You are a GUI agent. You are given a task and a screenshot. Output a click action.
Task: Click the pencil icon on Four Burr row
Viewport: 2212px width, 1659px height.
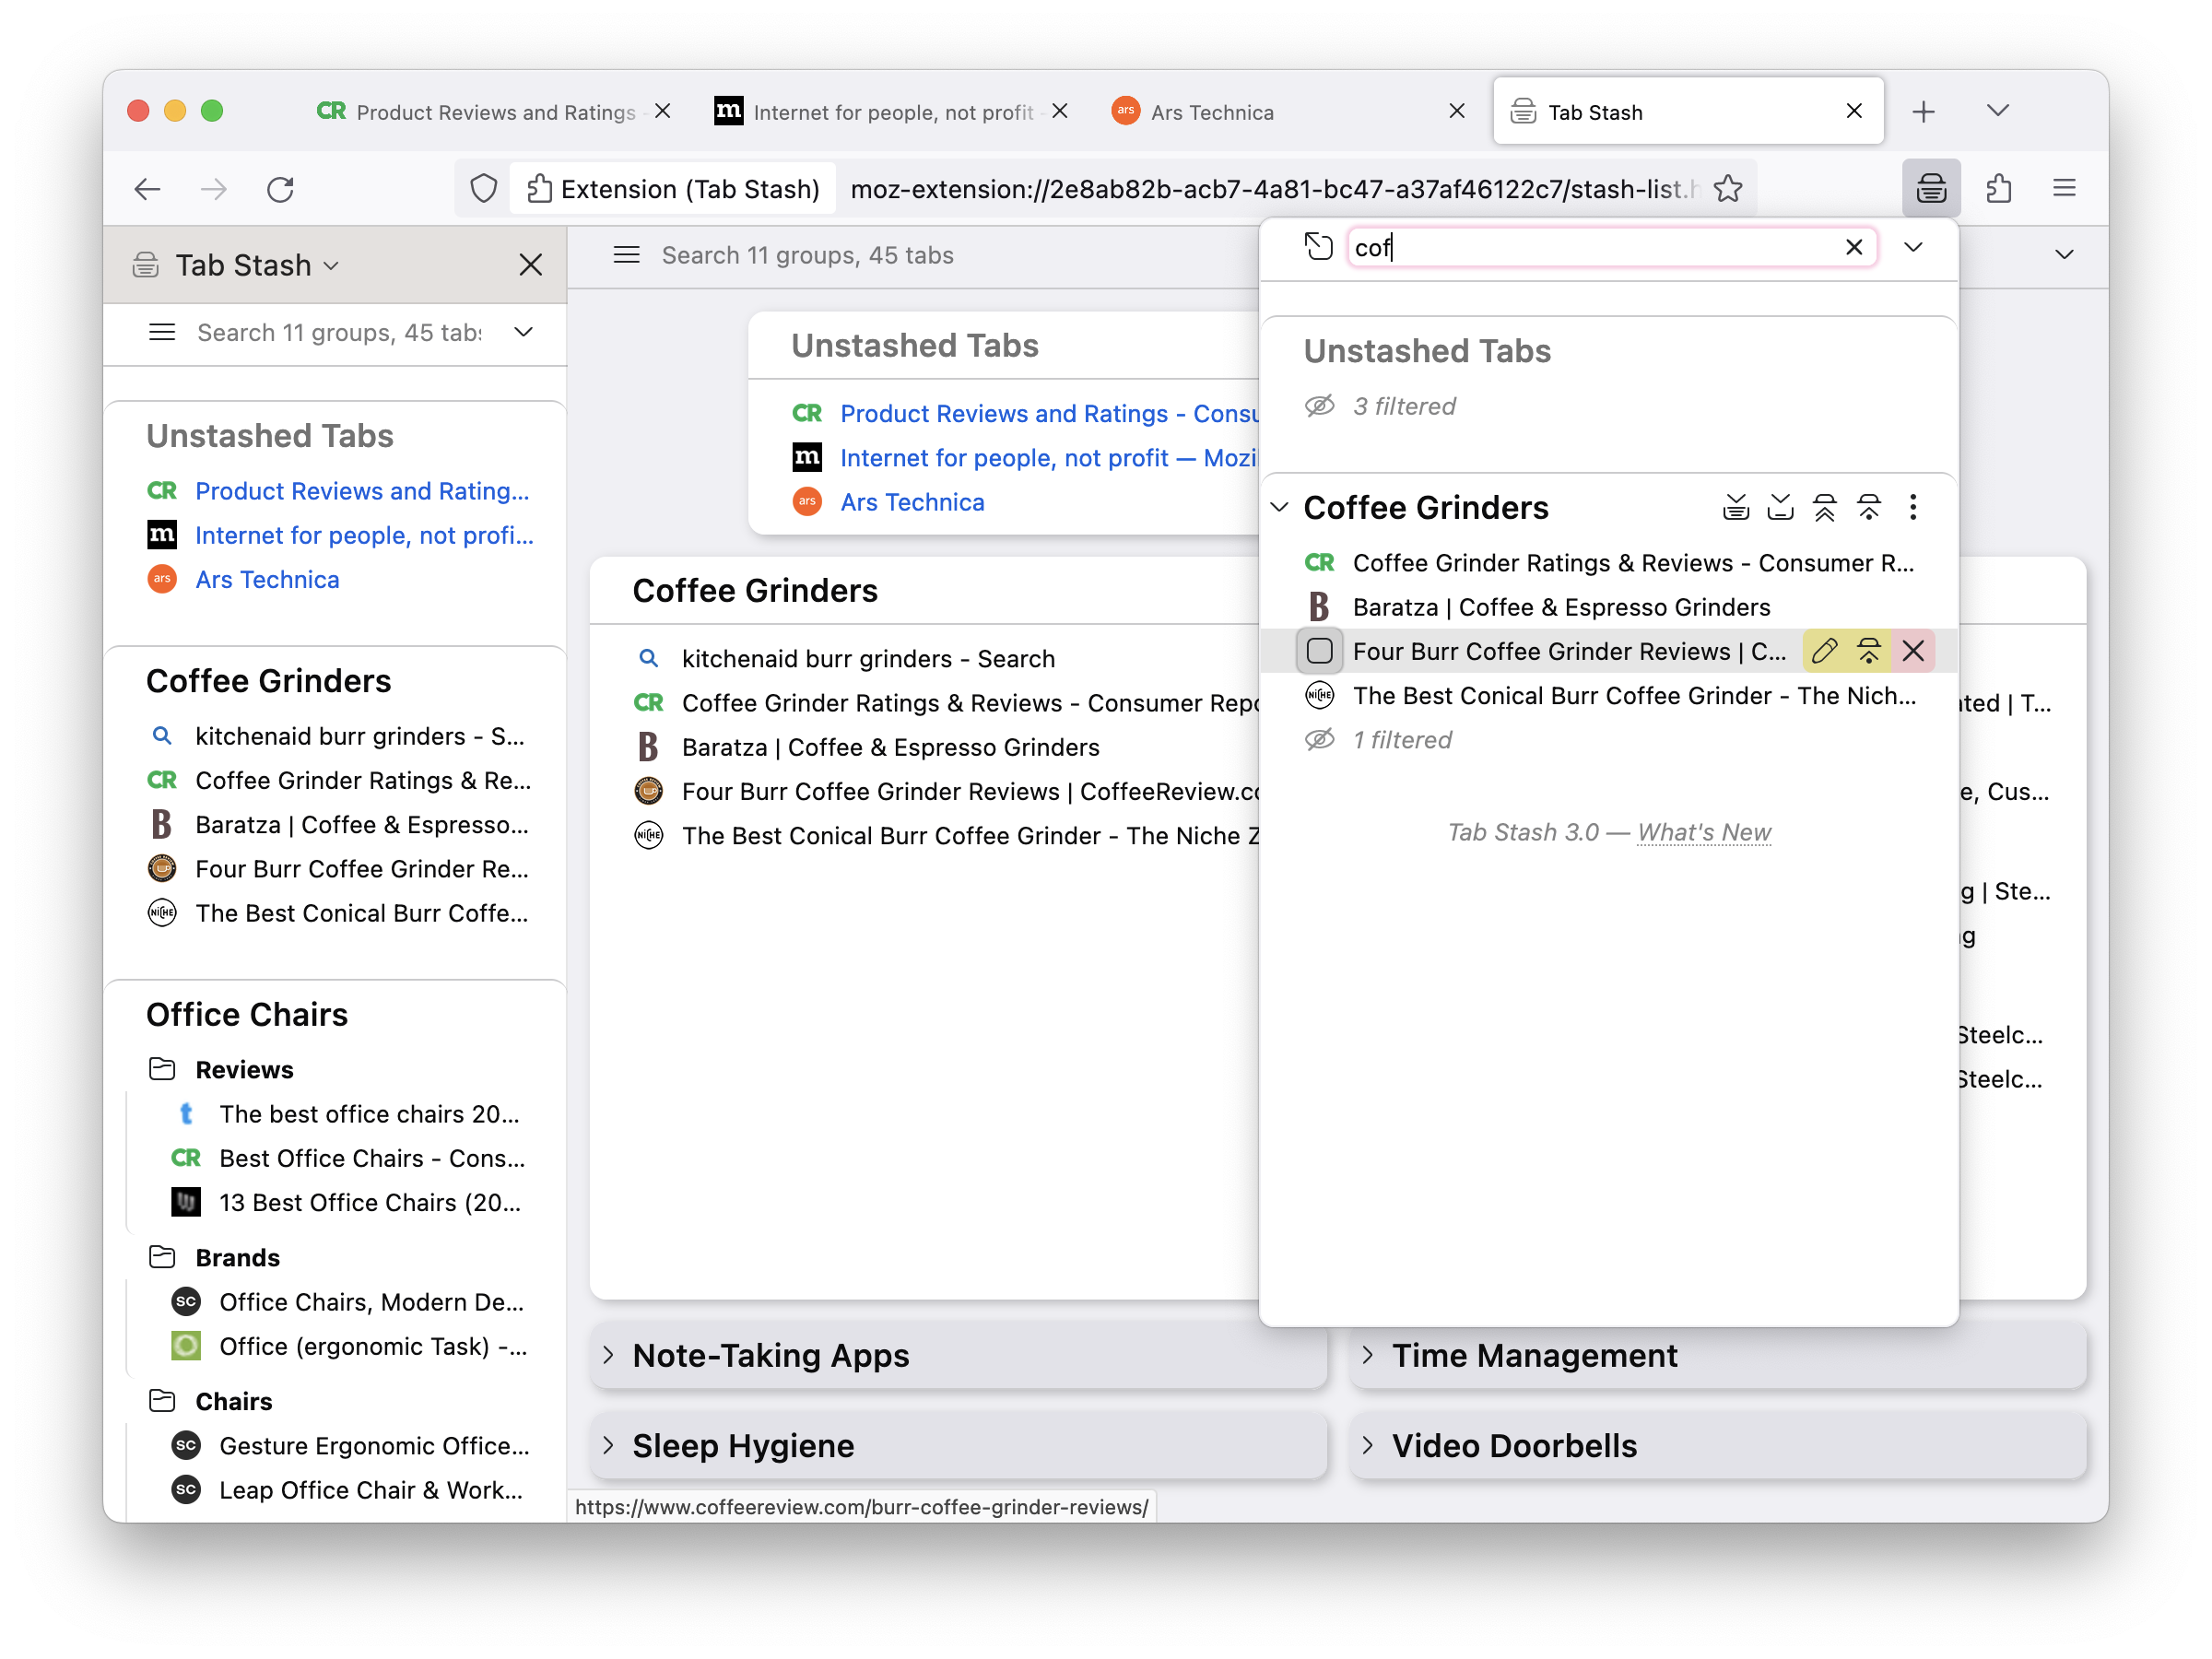[1824, 651]
